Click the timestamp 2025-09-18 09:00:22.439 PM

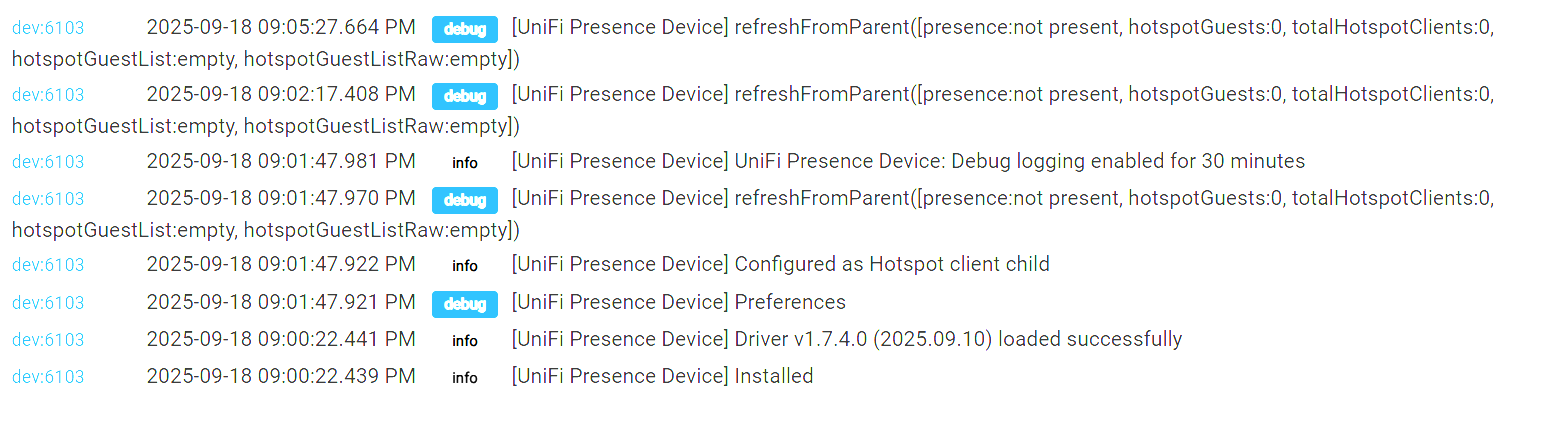(x=281, y=376)
